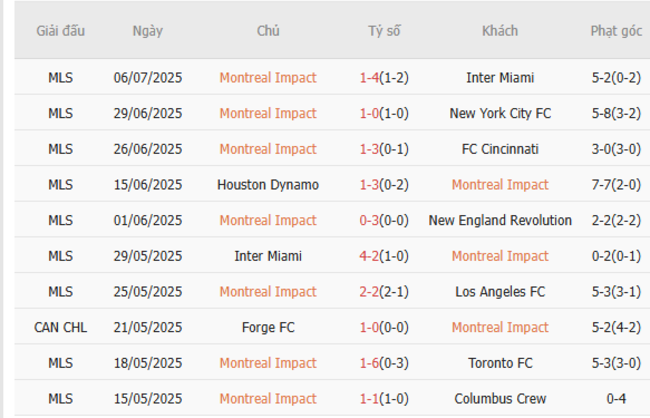
Task: Click Inter Miami in the 06/07/2025 match row
Action: 500,77
